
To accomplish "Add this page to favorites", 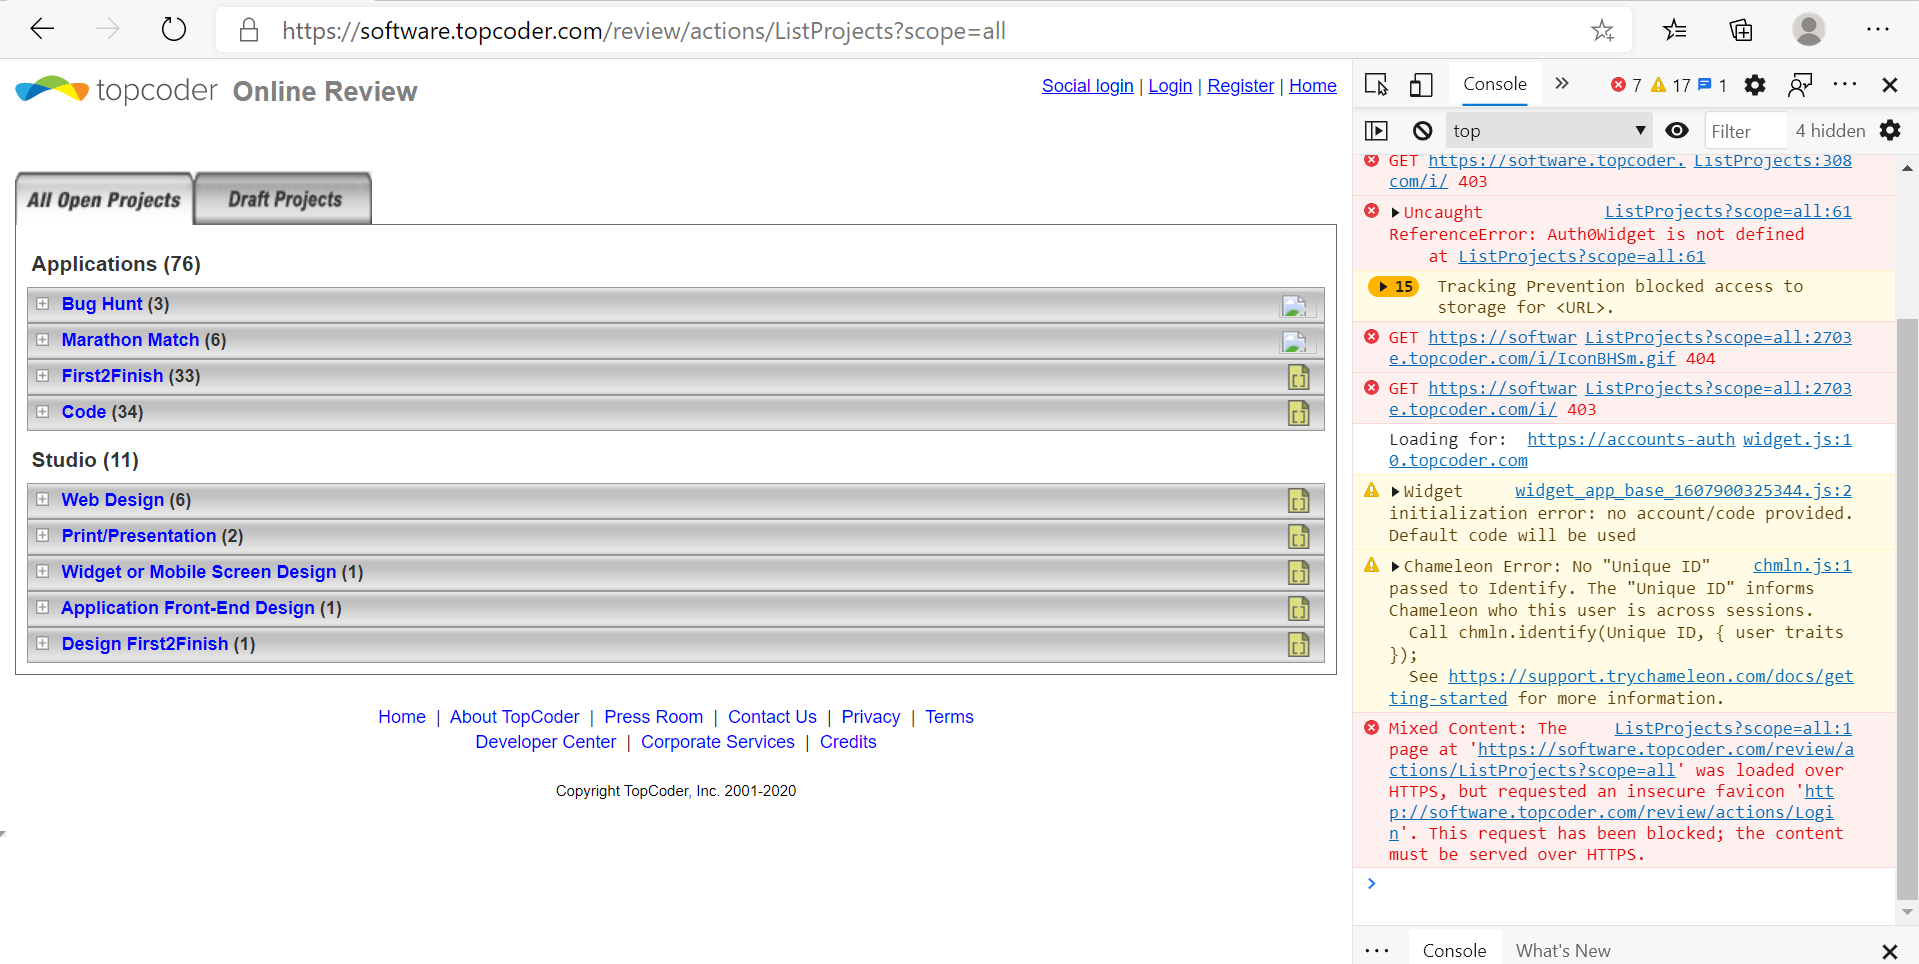I will click(x=1603, y=31).
